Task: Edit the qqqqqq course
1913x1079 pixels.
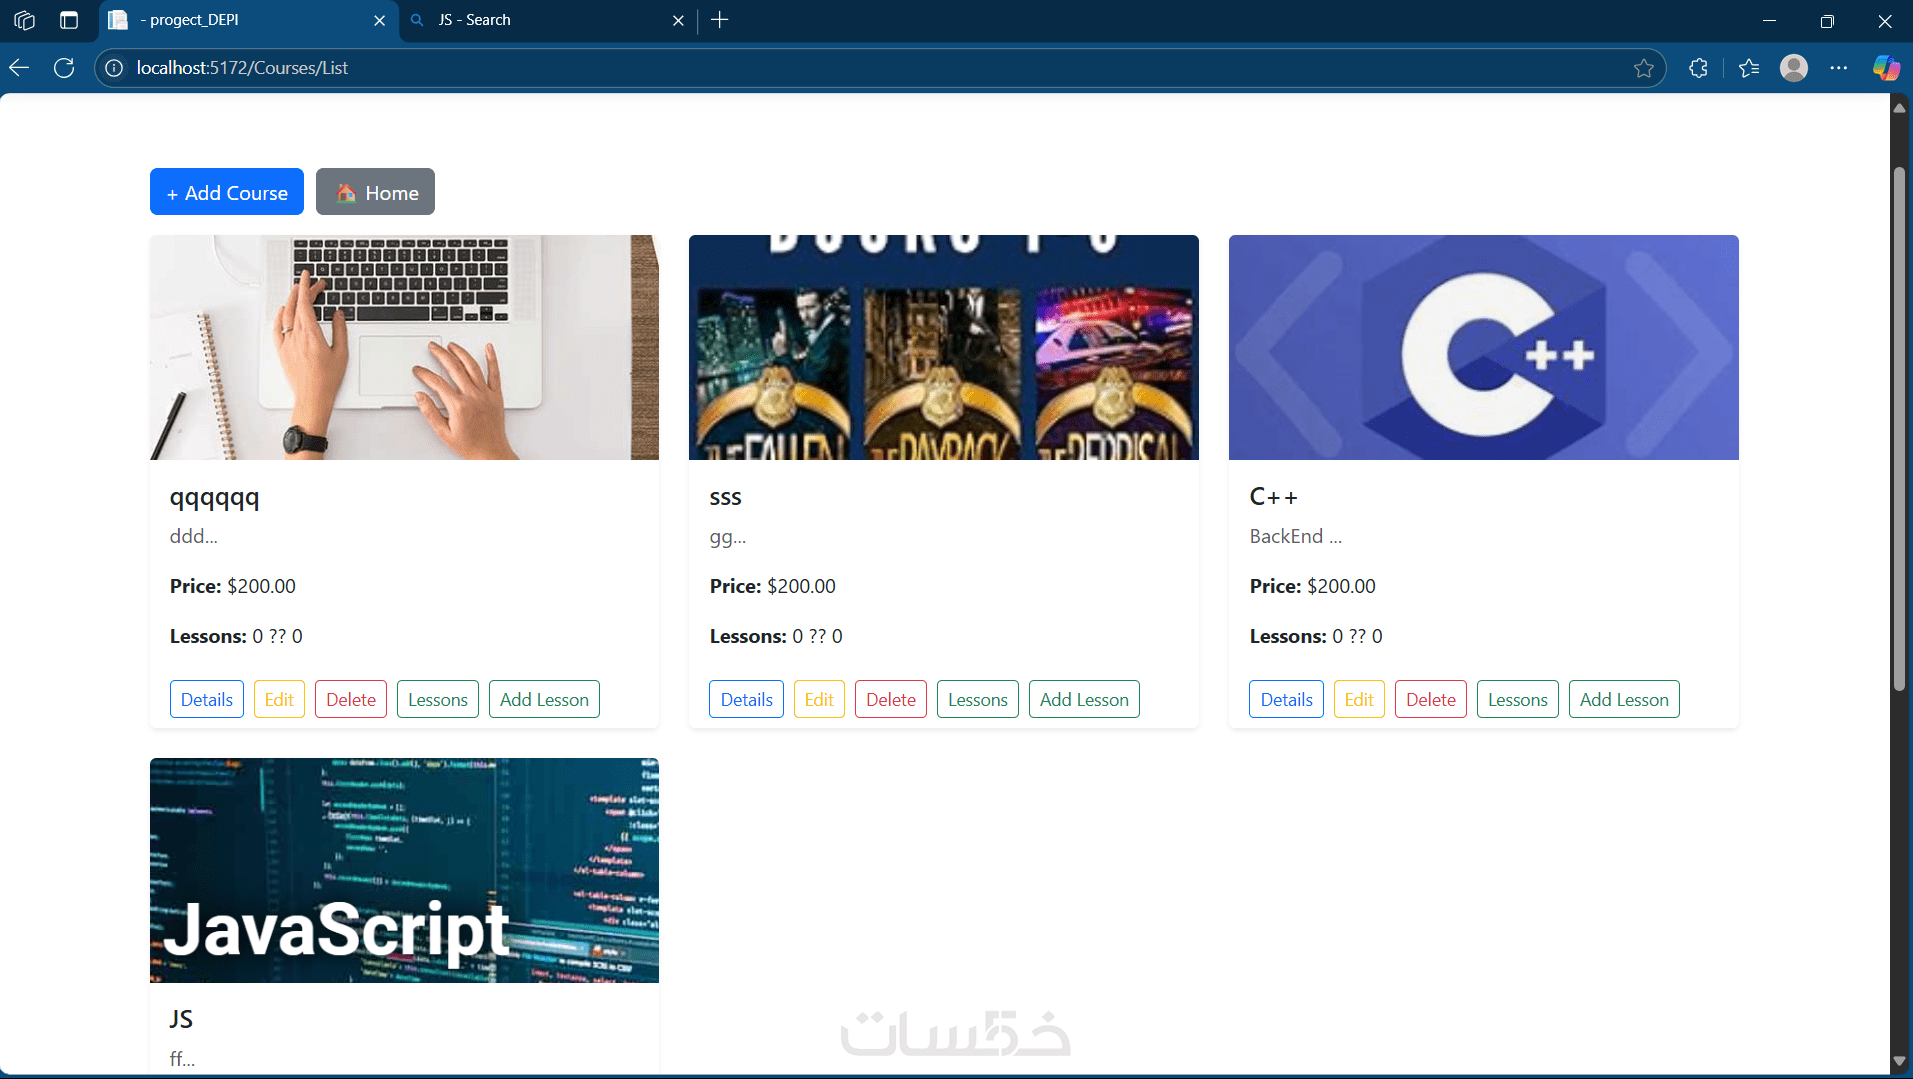Action: [279, 699]
